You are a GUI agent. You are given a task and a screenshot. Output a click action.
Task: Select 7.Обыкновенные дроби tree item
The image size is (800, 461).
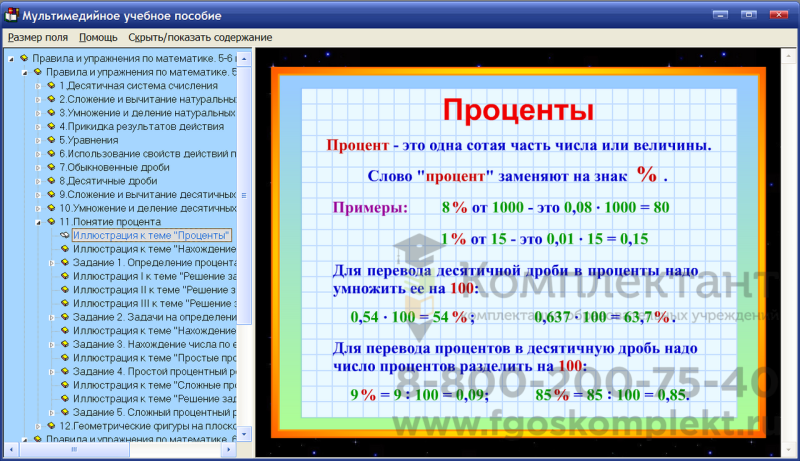click(114, 167)
